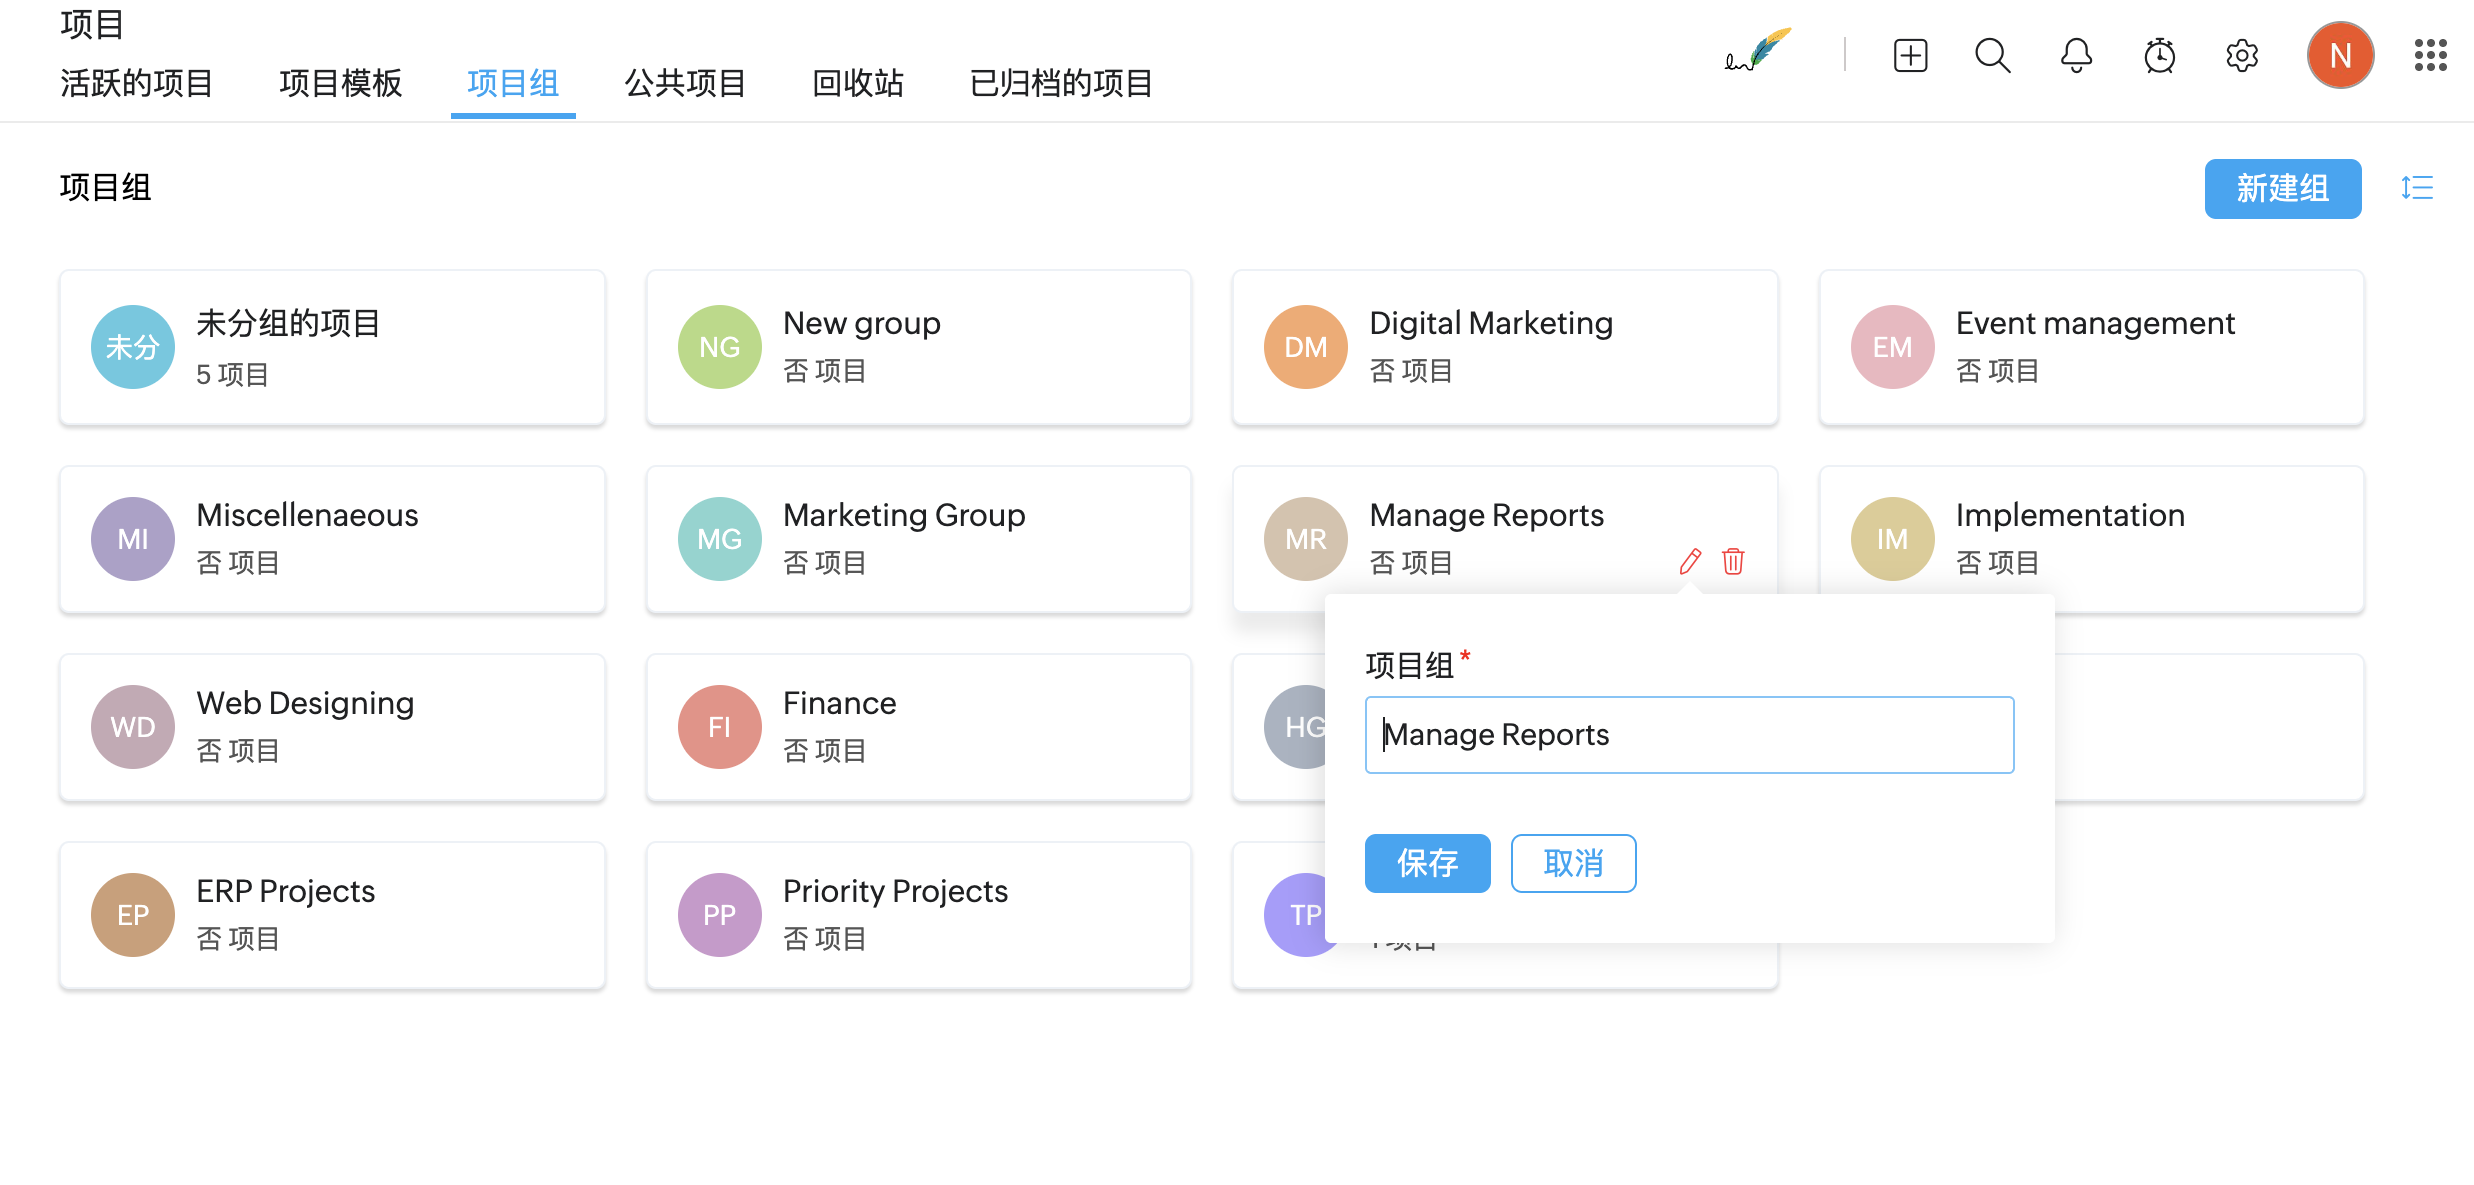Viewport: 2474px width, 1185px height.
Task: Open the quick add plus icon
Action: 1910,55
